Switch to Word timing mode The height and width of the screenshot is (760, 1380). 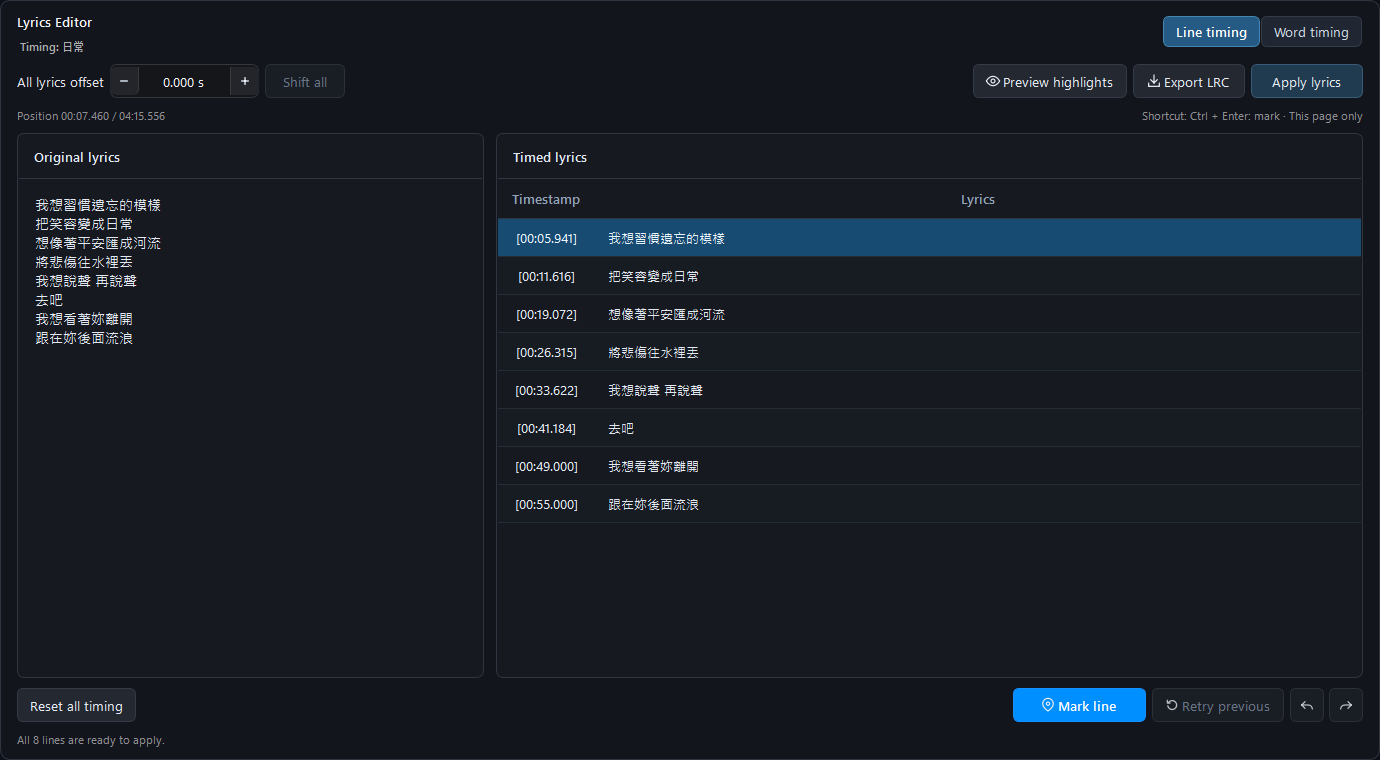[x=1311, y=32]
